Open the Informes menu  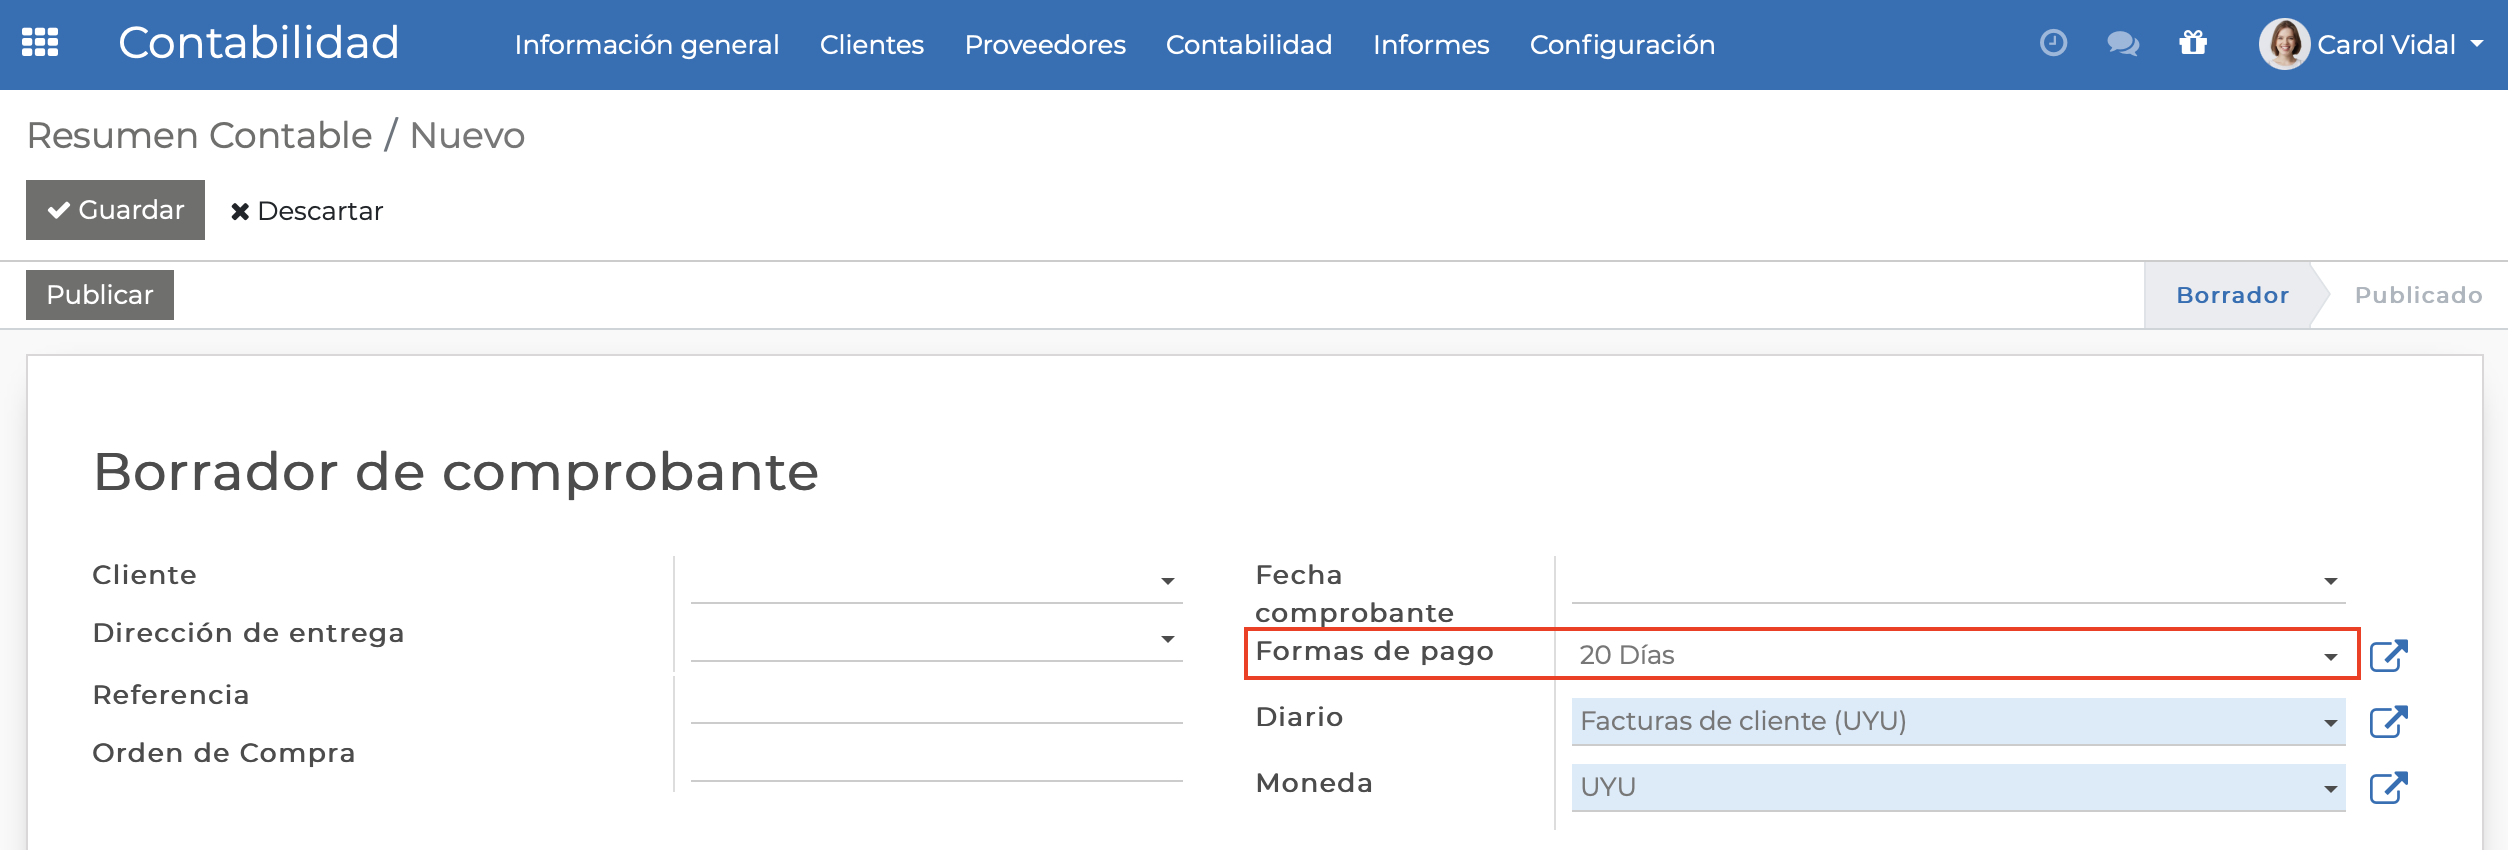pyautogui.click(x=1431, y=44)
